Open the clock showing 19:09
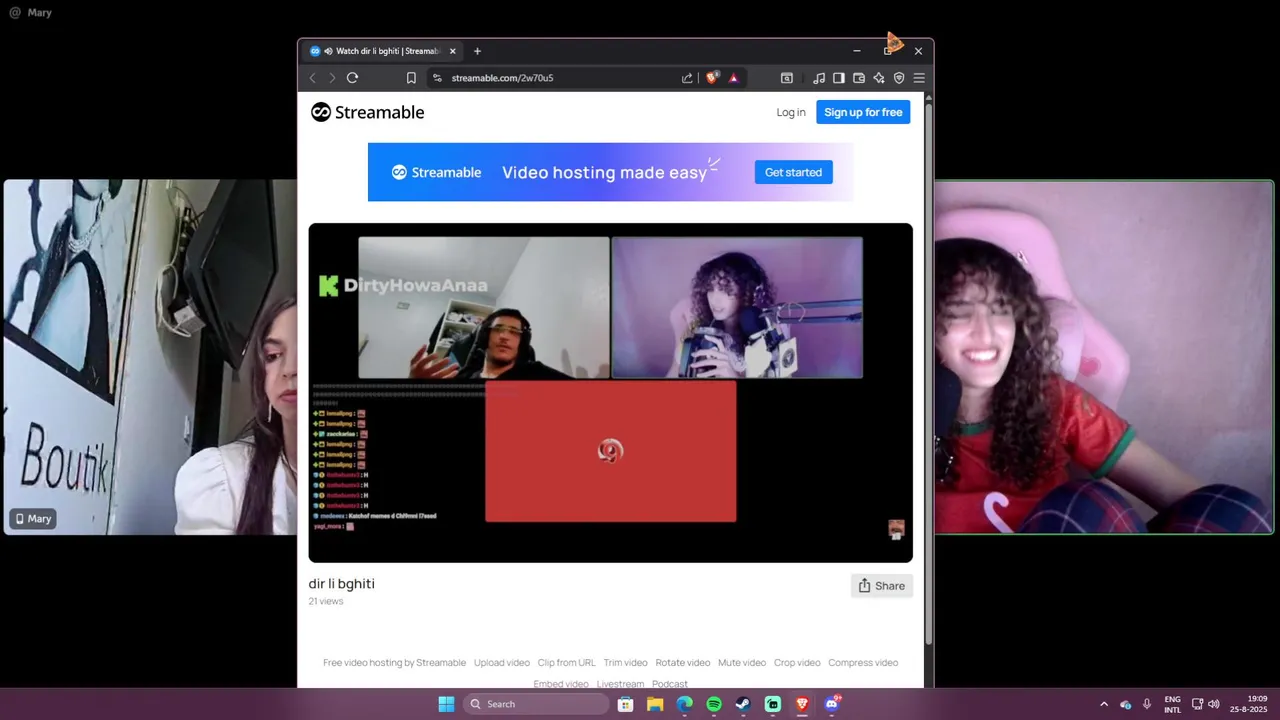 click(1250, 704)
